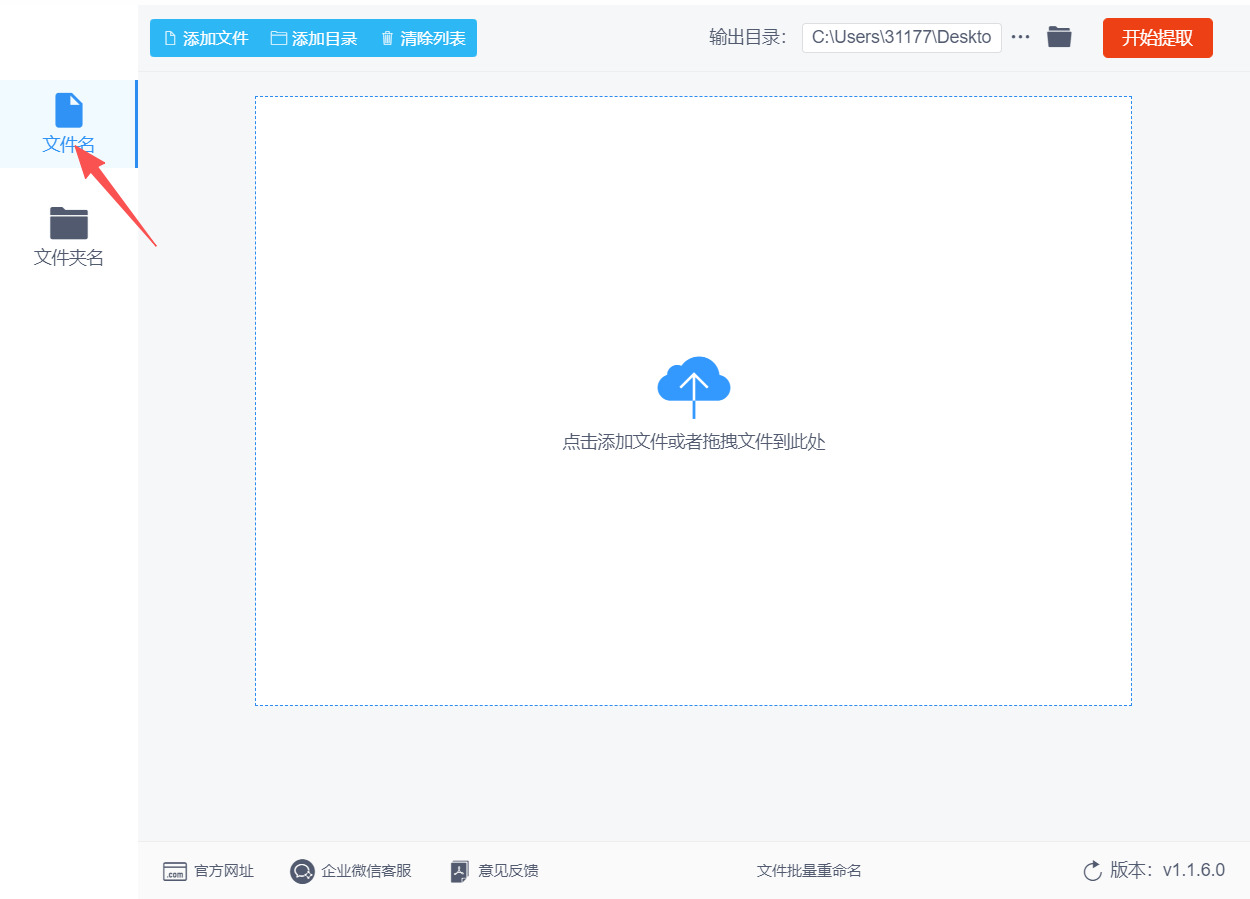Click 添加目录 in the toolbar
Image resolution: width=1250 pixels, height=899 pixels.
coord(314,37)
